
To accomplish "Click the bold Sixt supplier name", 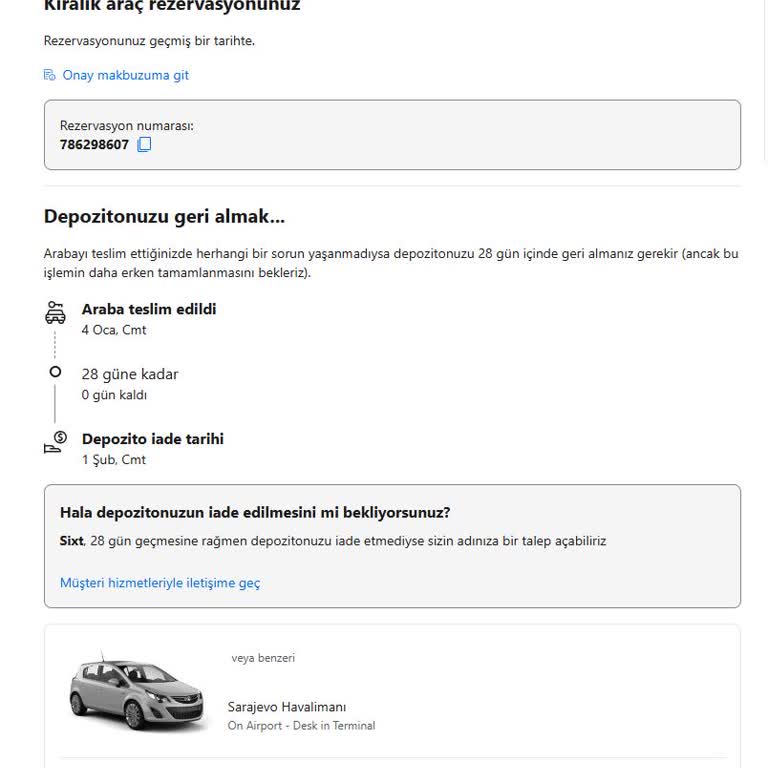I will click(72, 541).
